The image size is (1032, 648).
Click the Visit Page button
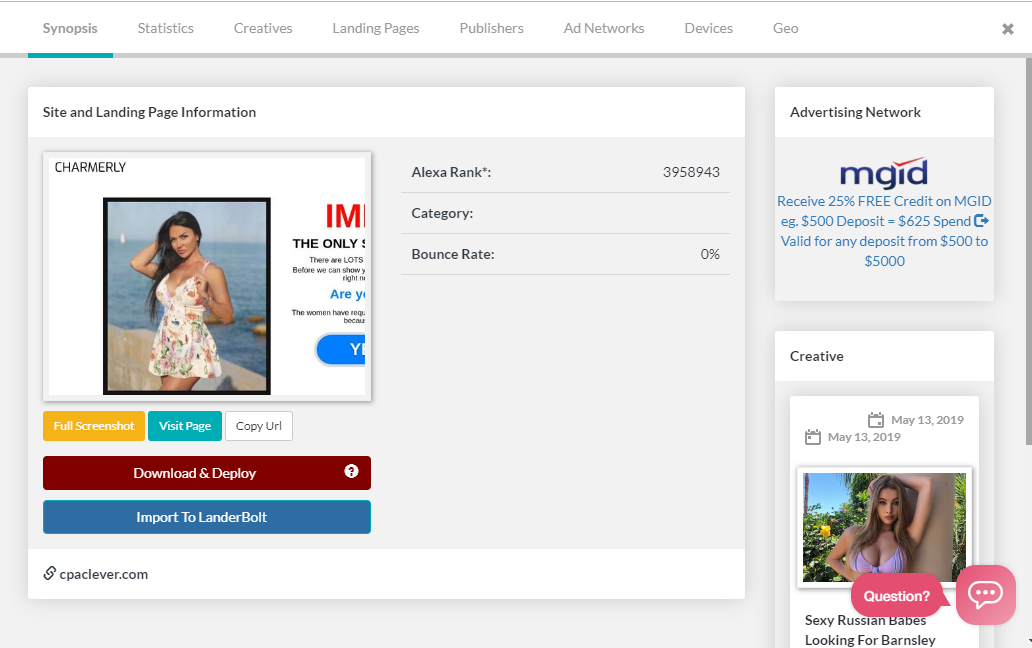pos(185,426)
